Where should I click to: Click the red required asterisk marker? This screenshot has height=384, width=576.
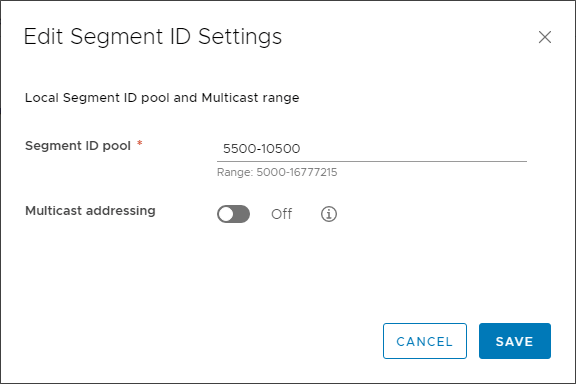[x=140, y=143]
